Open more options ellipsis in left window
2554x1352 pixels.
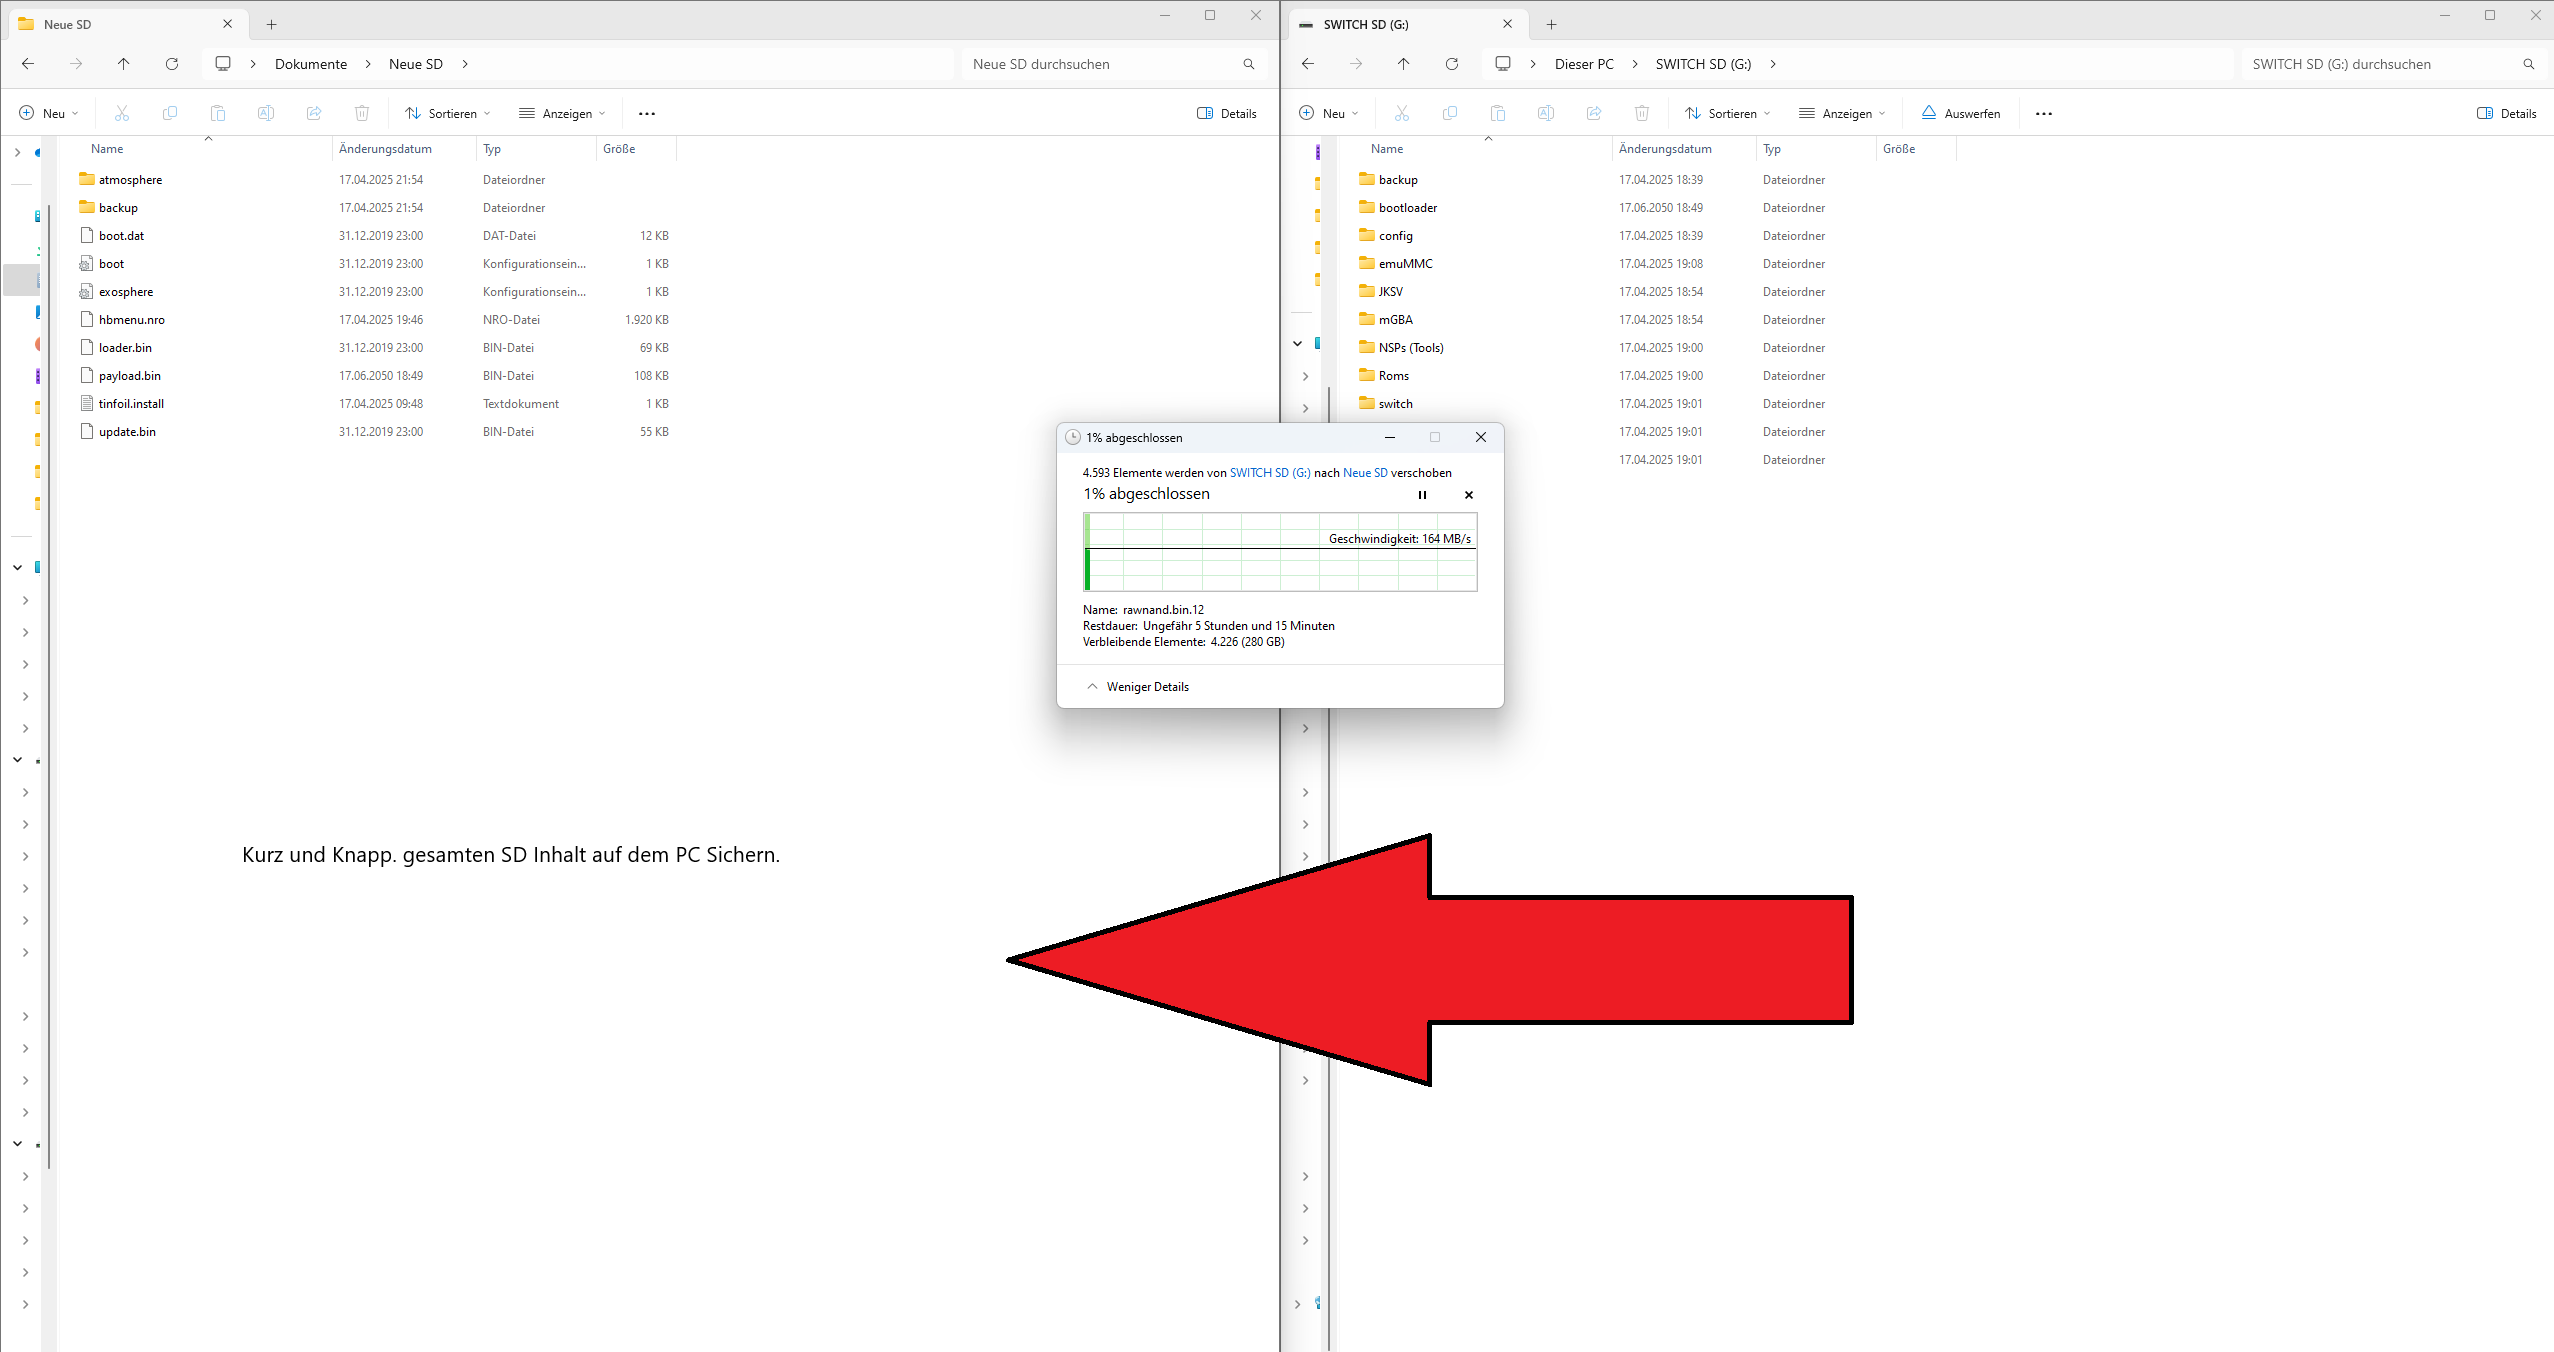(x=647, y=113)
